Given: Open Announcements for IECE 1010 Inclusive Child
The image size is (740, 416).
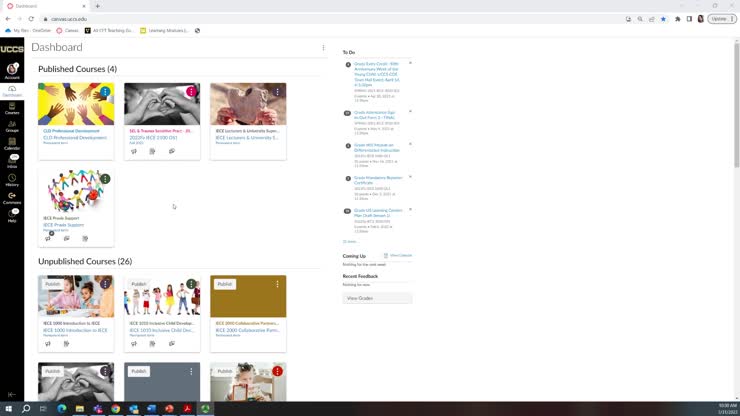Looking at the screenshot, I should [x=134, y=344].
